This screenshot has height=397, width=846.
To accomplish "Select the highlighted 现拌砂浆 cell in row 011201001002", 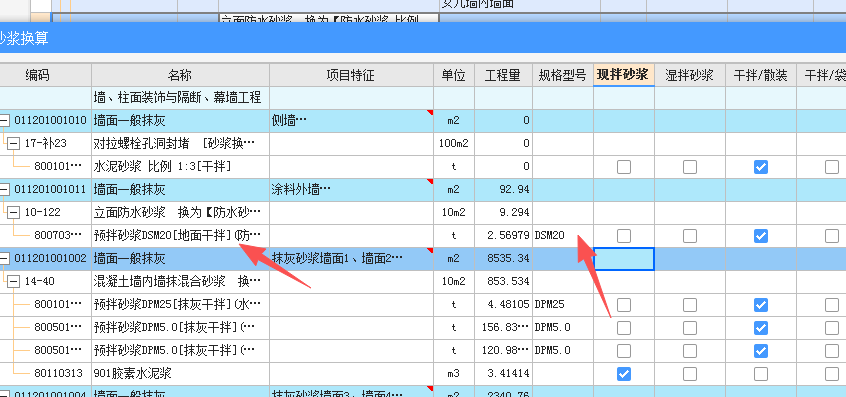I will 624,259.
